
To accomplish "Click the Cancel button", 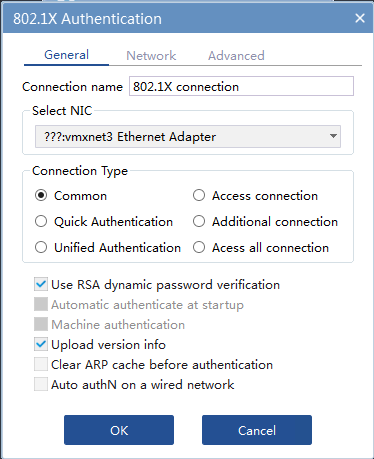I will click(x=257, y=430).
